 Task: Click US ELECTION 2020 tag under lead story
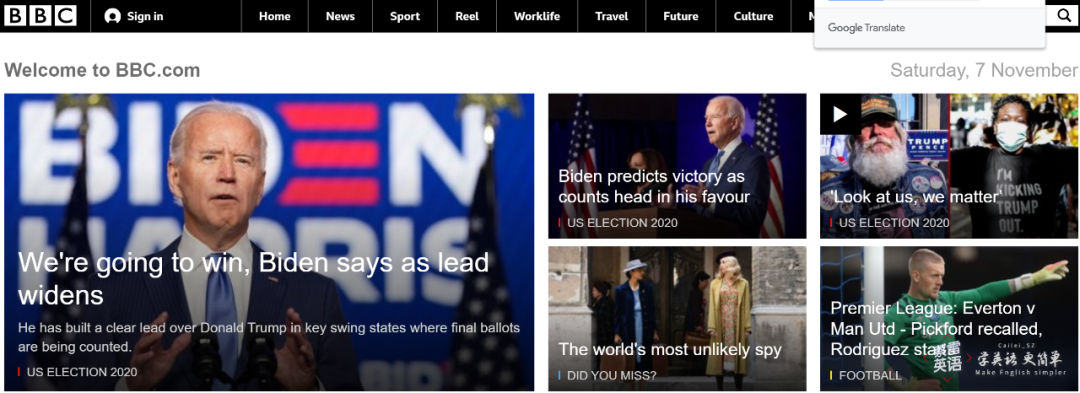pos(82,372)
